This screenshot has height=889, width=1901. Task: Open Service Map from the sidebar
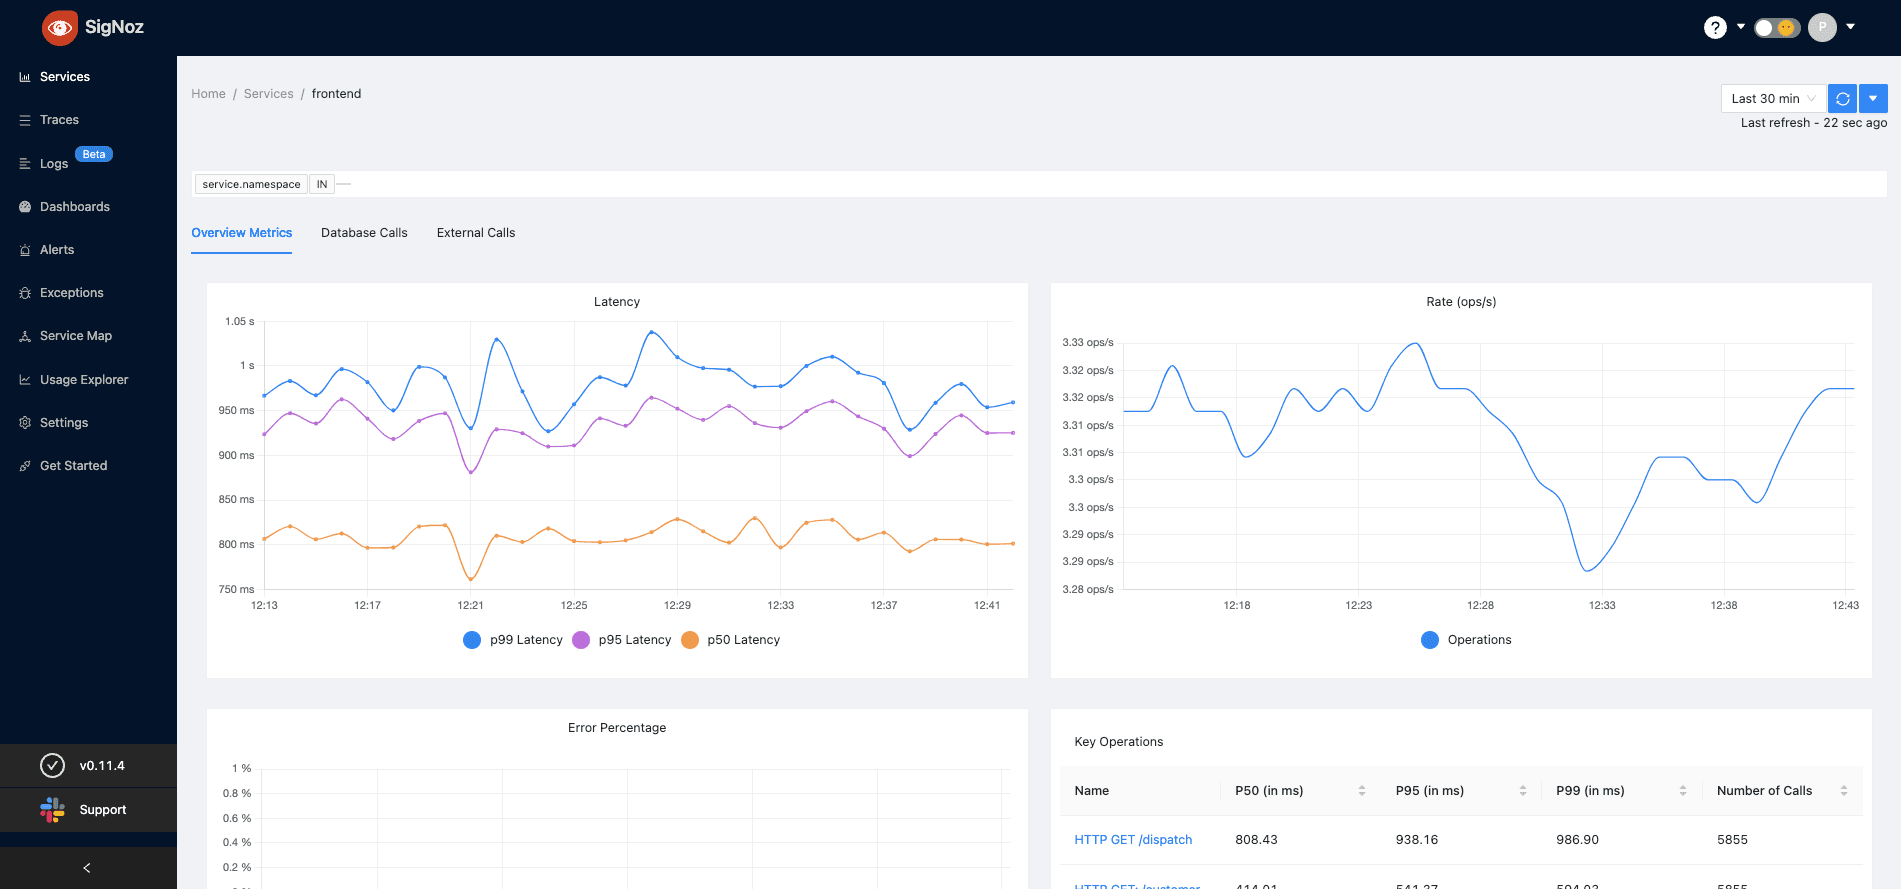[x=75, y=336]
